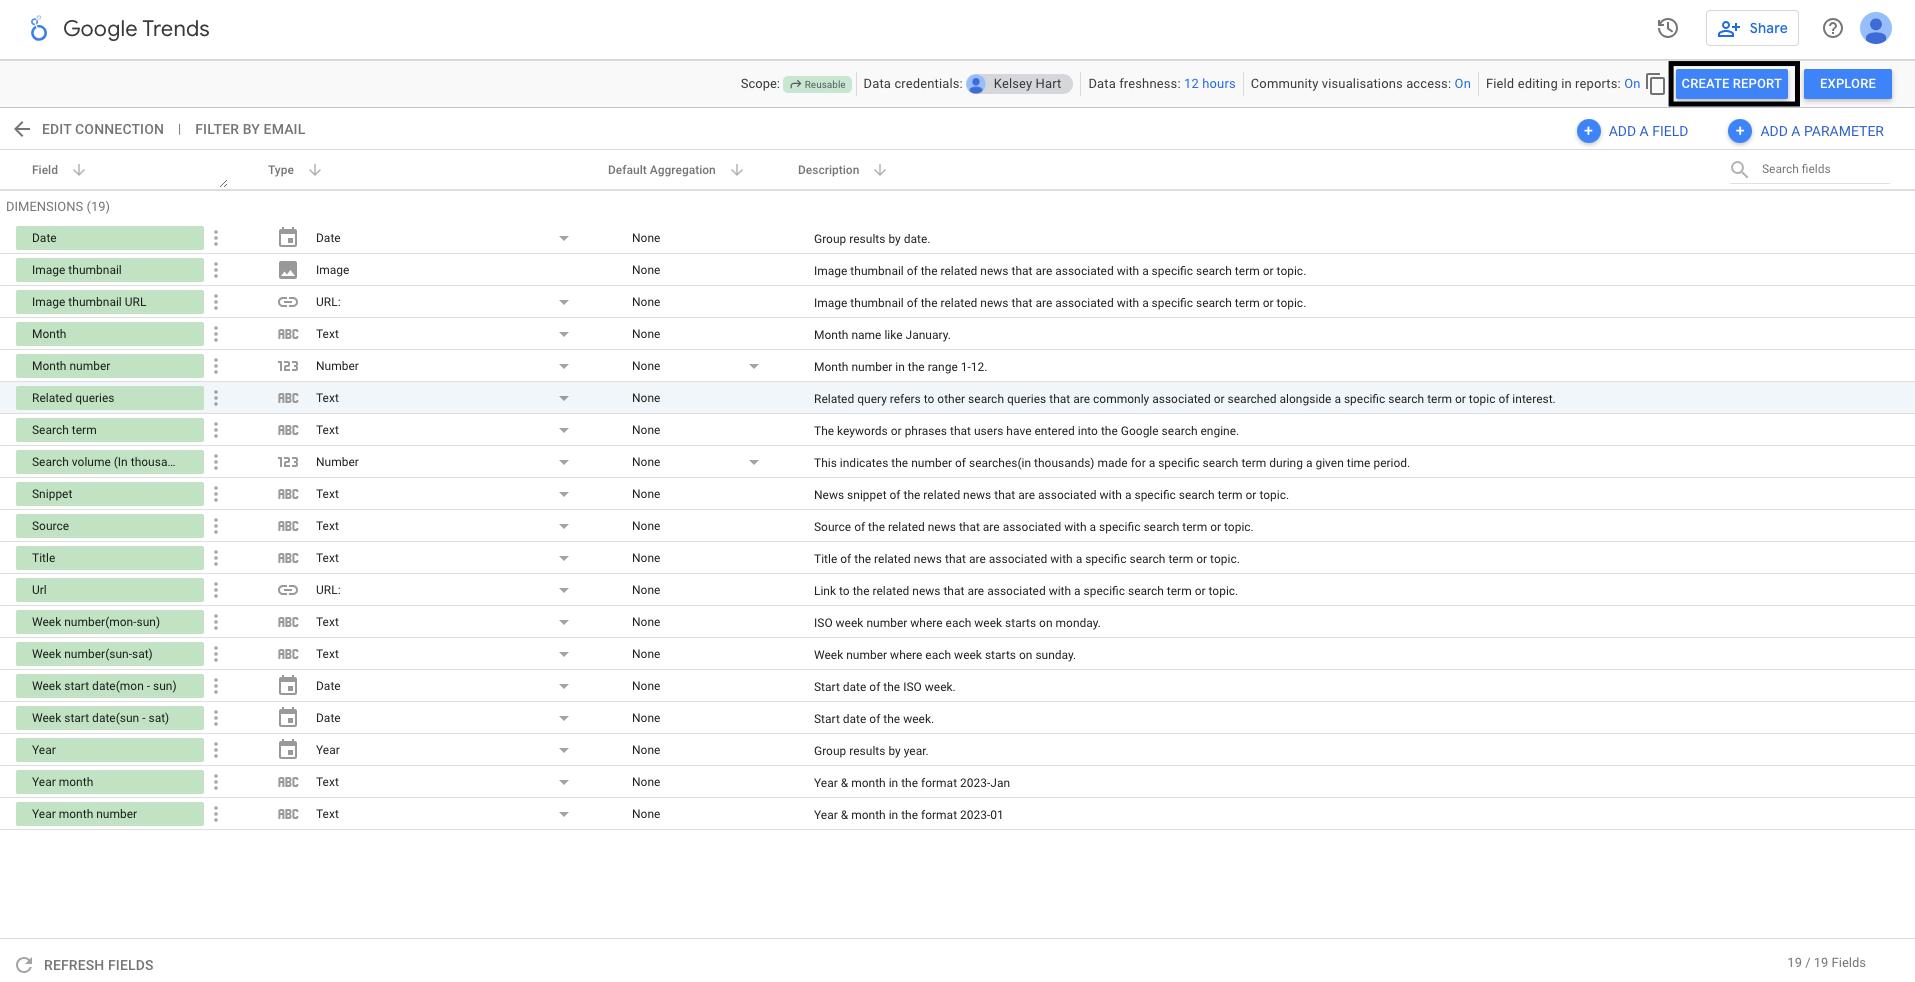This screenshot has width=1915, height=982.
Task: Open the three-dot menu for Year month number
Action: click(x=216, y=814)
